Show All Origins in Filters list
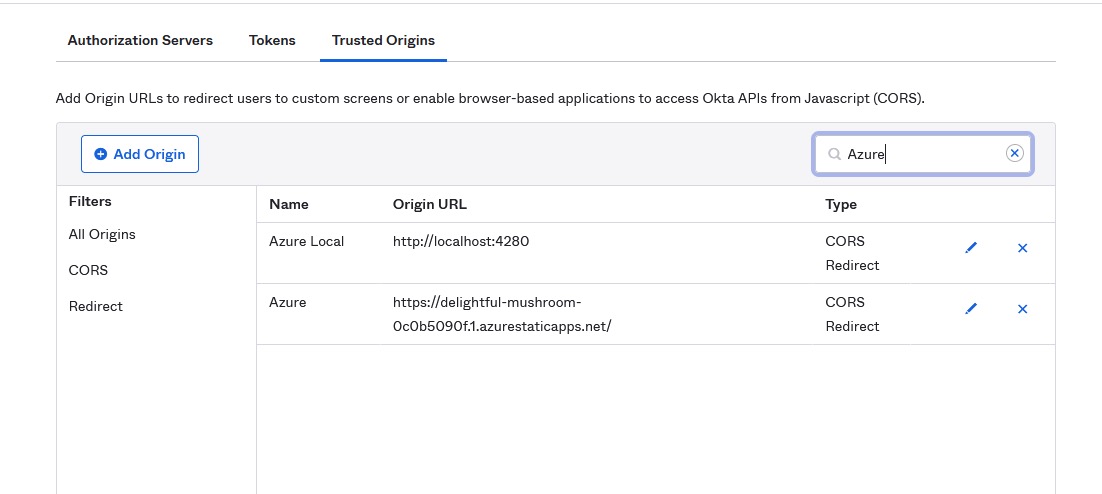Screen dimensions: 1102x494 coord(102,234)
